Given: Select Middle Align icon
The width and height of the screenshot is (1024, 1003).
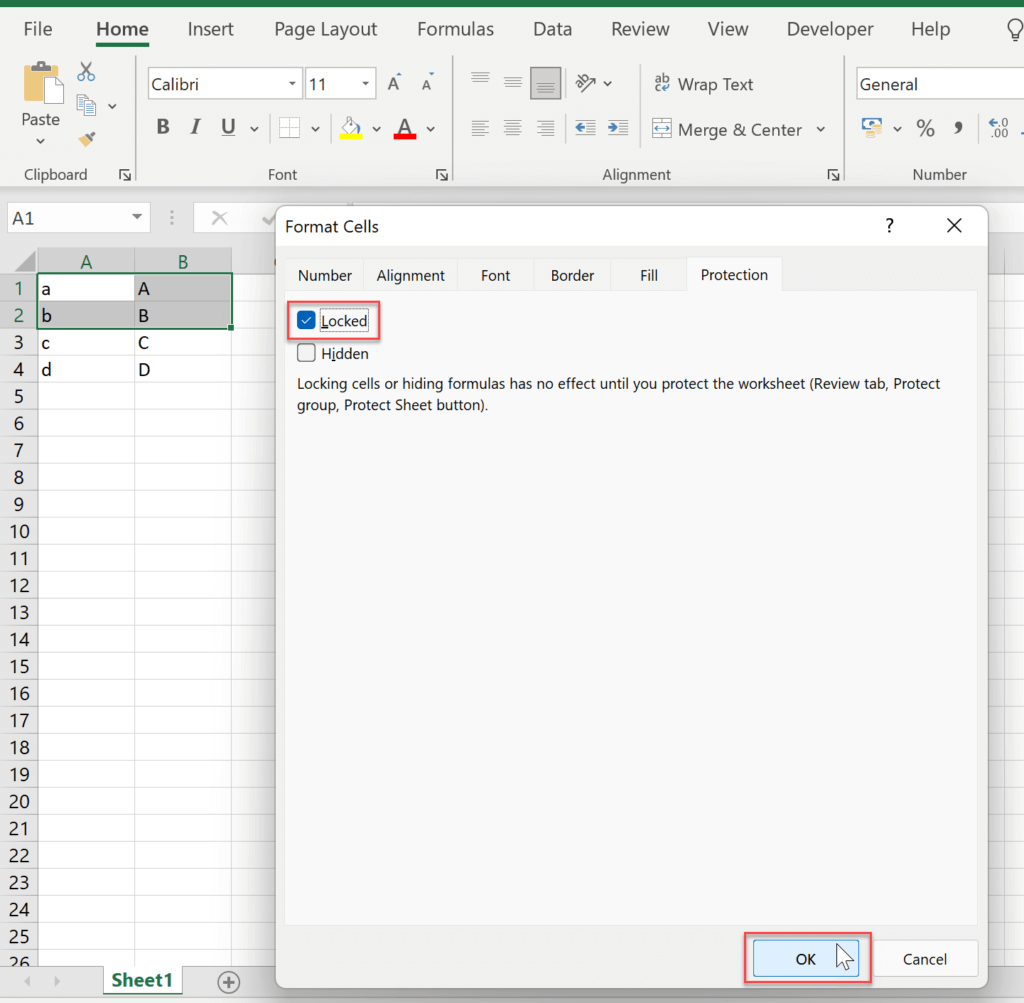Looking at the screenshot, I should pos(513,82).
